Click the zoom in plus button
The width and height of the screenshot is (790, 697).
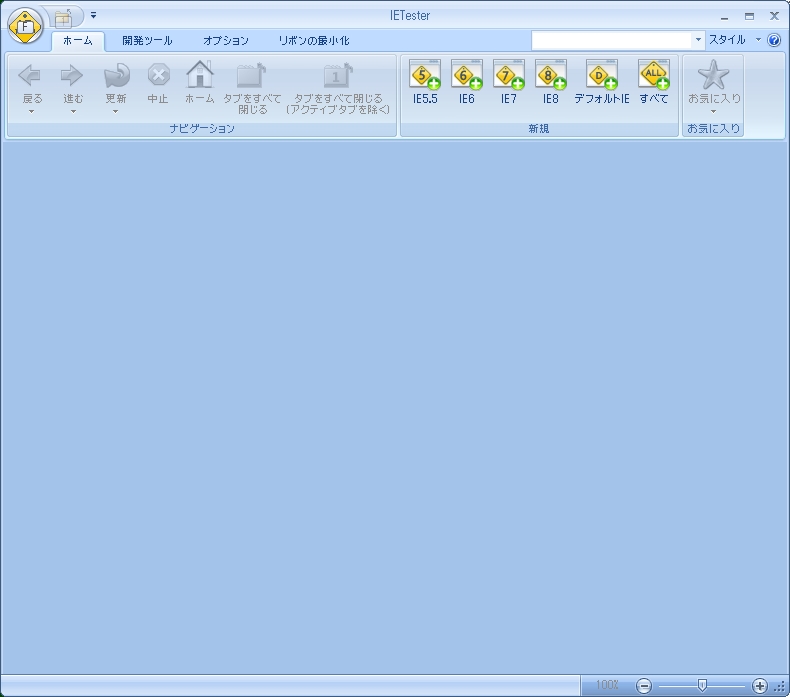pos(759,685)
